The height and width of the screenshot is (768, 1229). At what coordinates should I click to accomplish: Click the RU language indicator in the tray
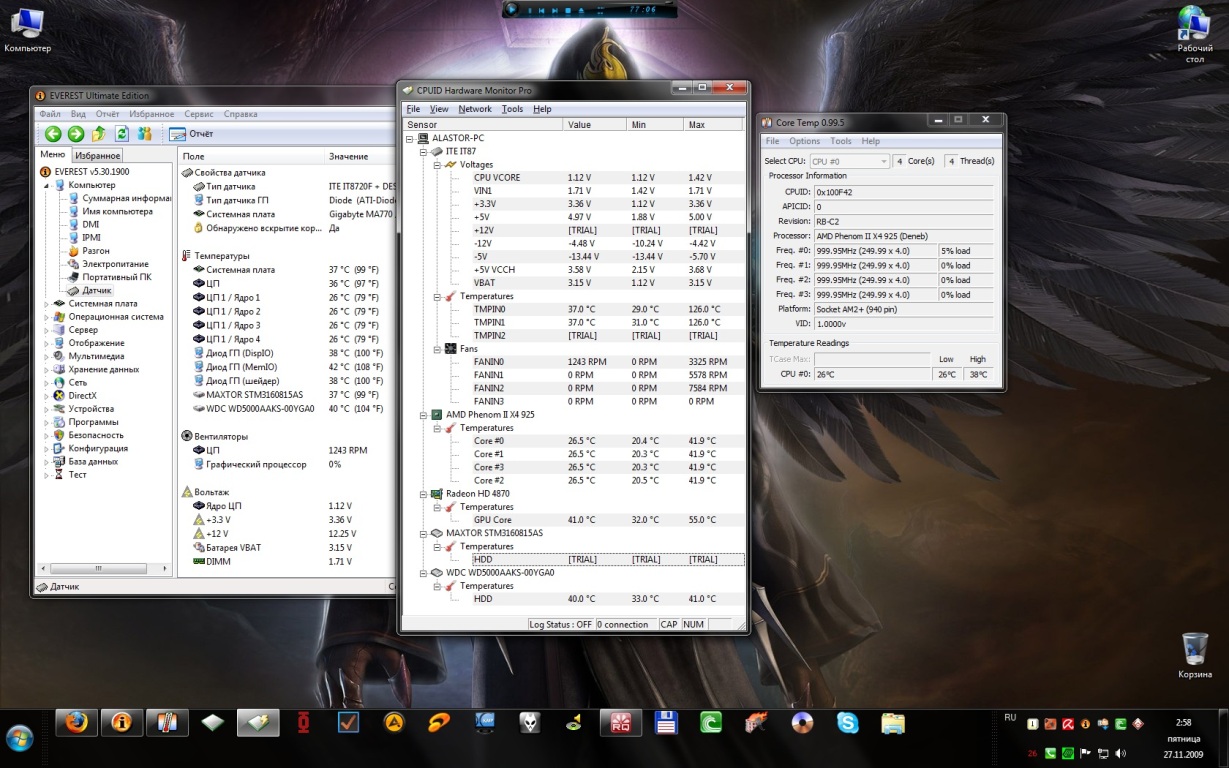pyautogui.click(x=1010, y=717)
